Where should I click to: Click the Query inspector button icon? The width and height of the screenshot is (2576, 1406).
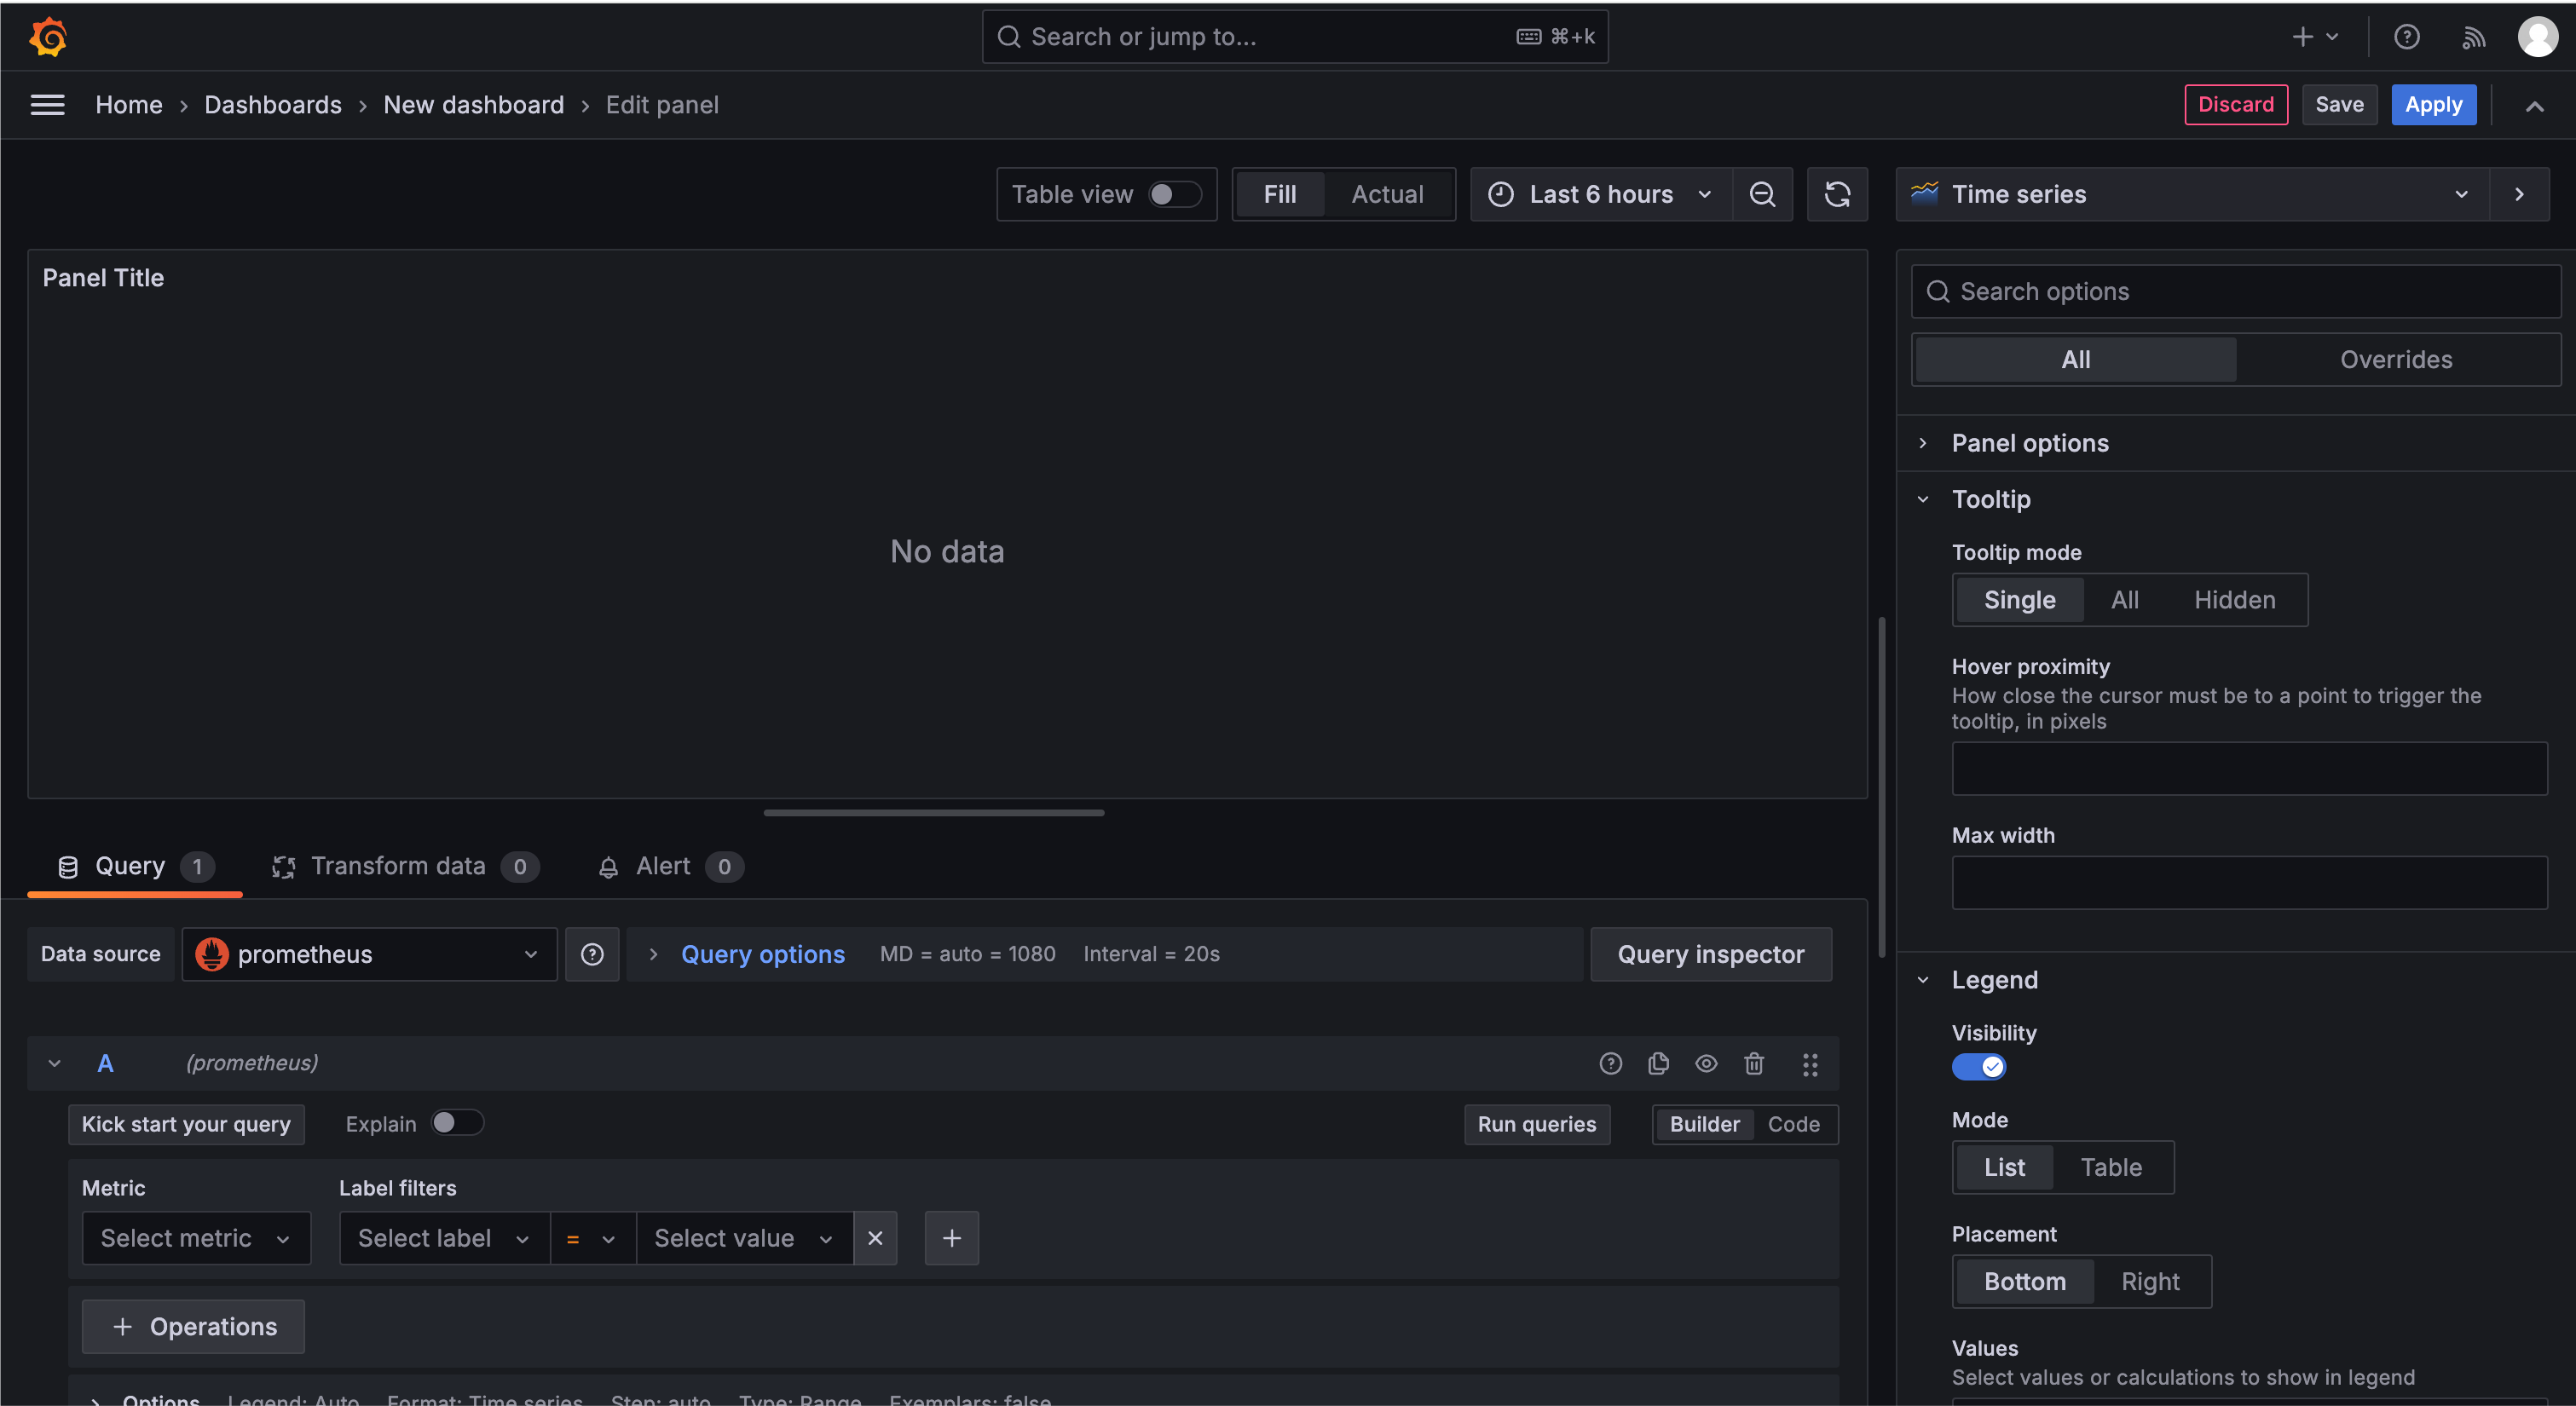point(1711,954)
